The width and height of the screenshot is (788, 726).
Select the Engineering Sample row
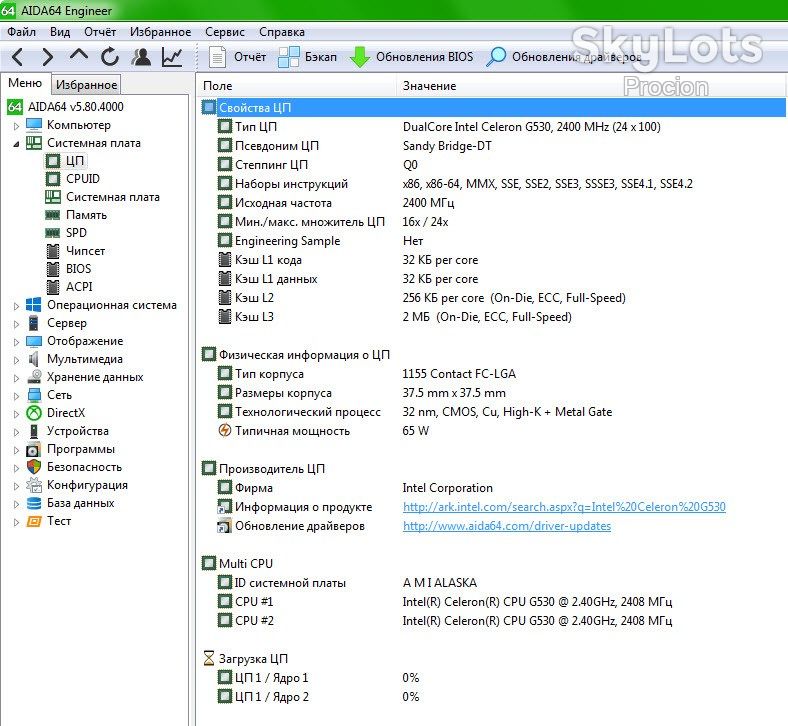pyautogui.click(x=492, y=241)
